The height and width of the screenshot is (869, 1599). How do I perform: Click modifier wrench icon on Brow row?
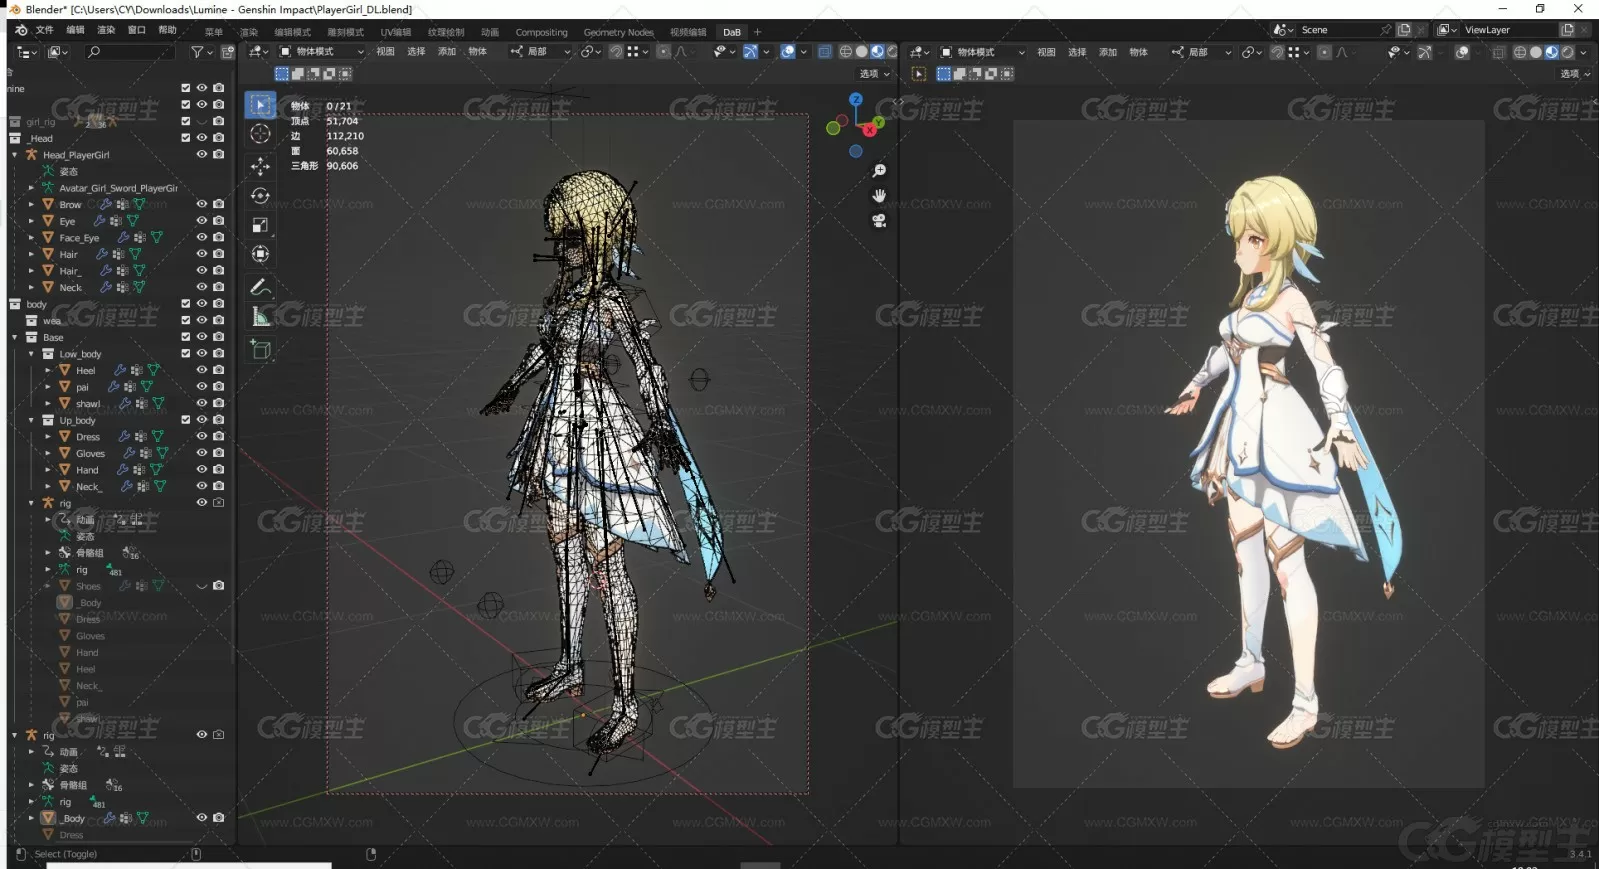[105, 204]
